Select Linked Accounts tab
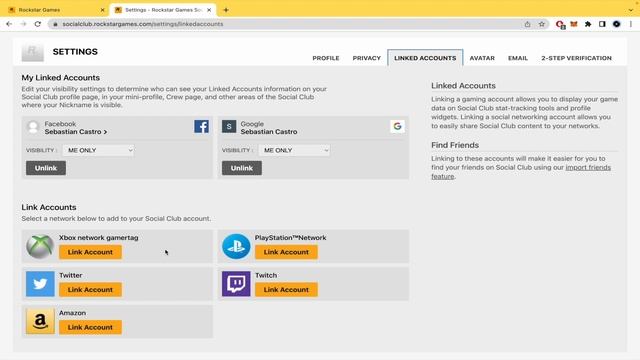 click(x=425, y=58)
